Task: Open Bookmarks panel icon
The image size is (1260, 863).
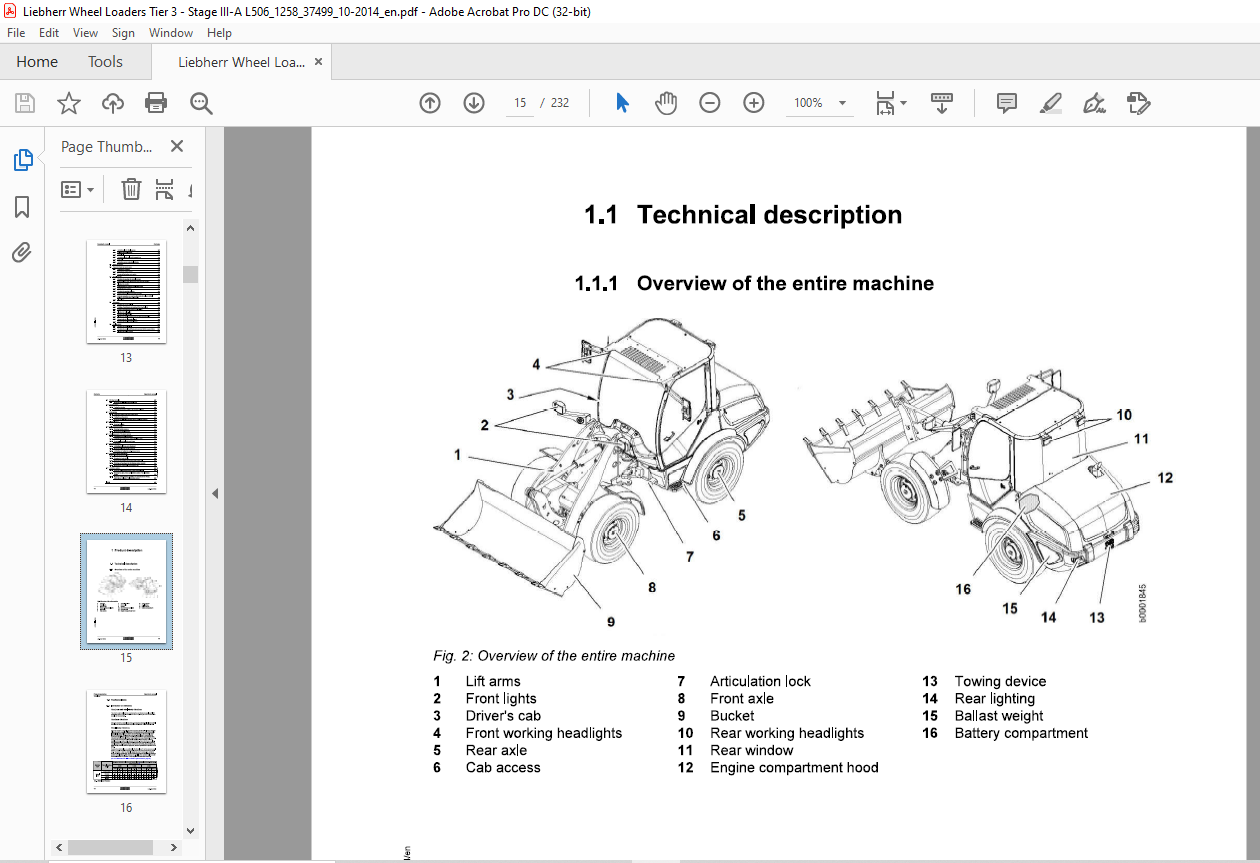Action: click(x=22, y=207)
